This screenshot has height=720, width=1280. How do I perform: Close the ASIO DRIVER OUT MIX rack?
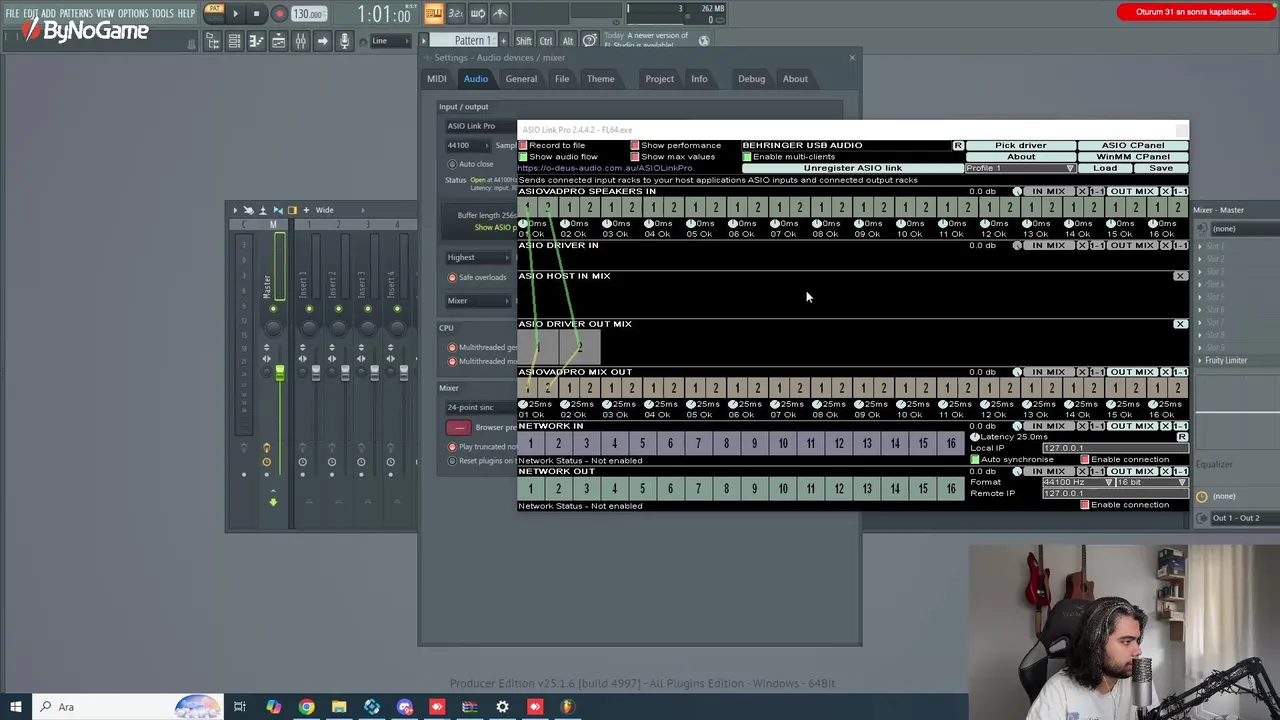1180,324
